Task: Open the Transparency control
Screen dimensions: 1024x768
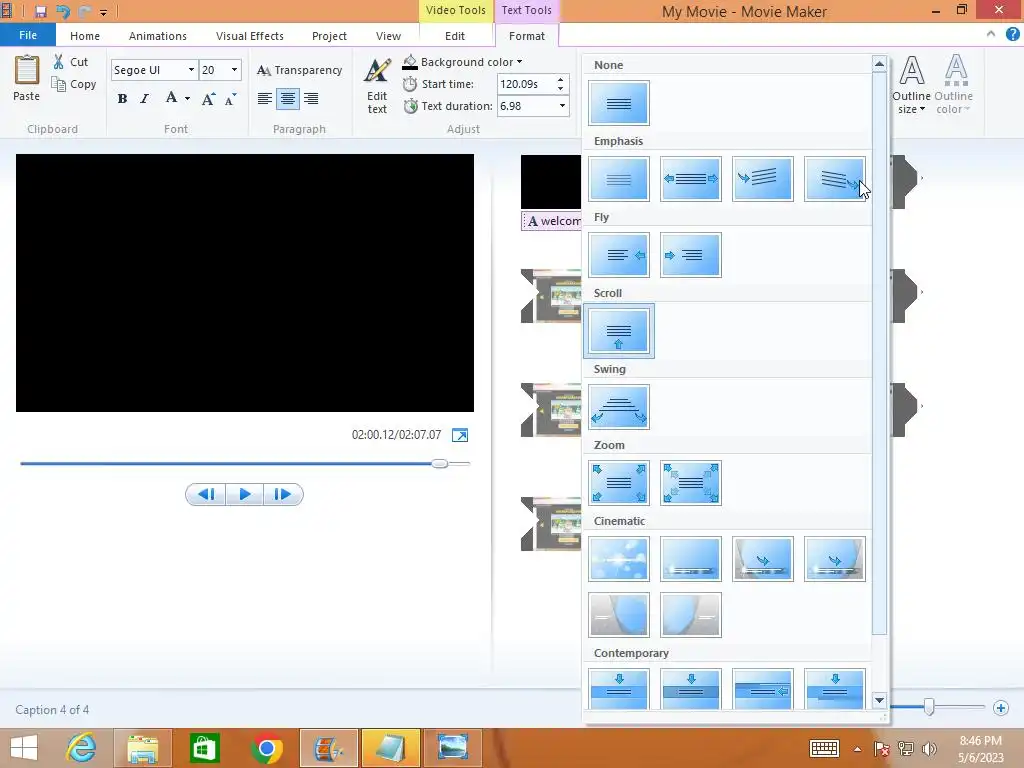Action: (299, 70)
